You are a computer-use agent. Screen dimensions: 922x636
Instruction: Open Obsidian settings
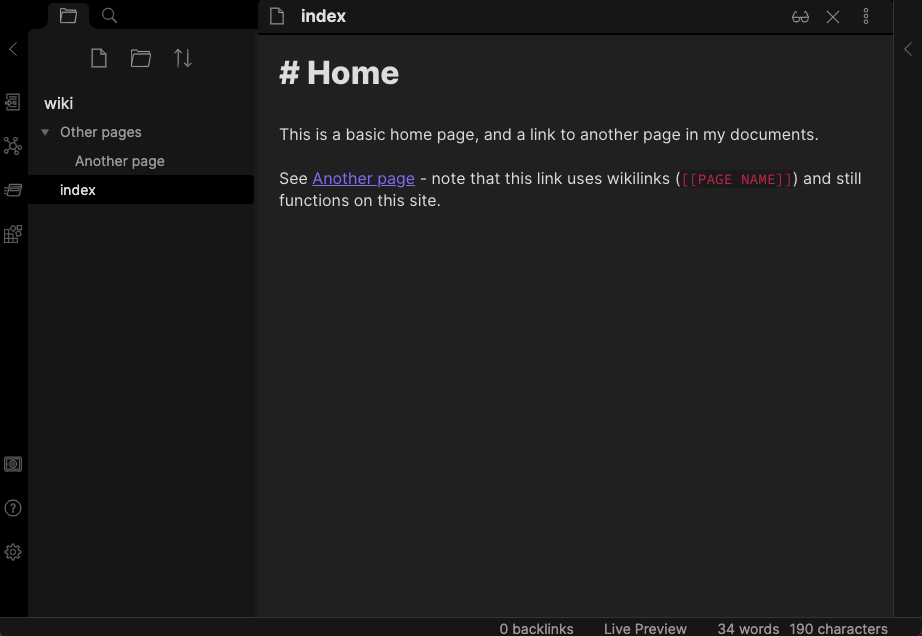(x=13, y=551)
